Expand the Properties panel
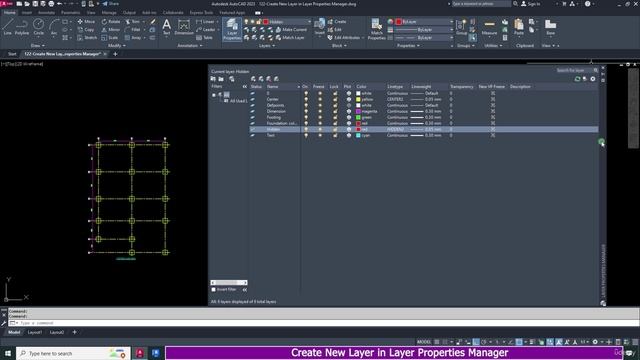640x360 pixels. pos(408,46)
